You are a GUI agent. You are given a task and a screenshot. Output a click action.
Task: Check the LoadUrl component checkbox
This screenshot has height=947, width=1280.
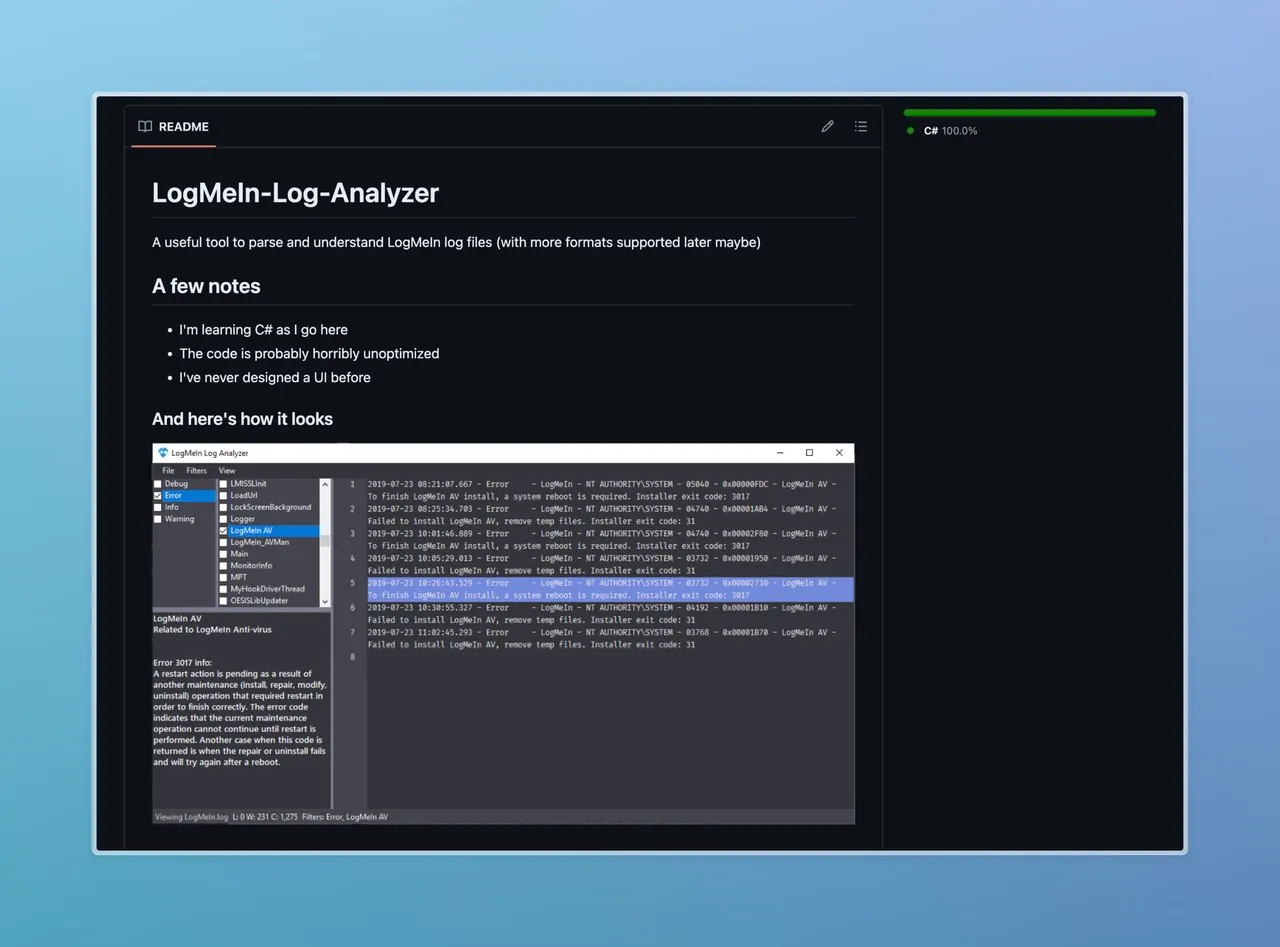click(223, 496)
